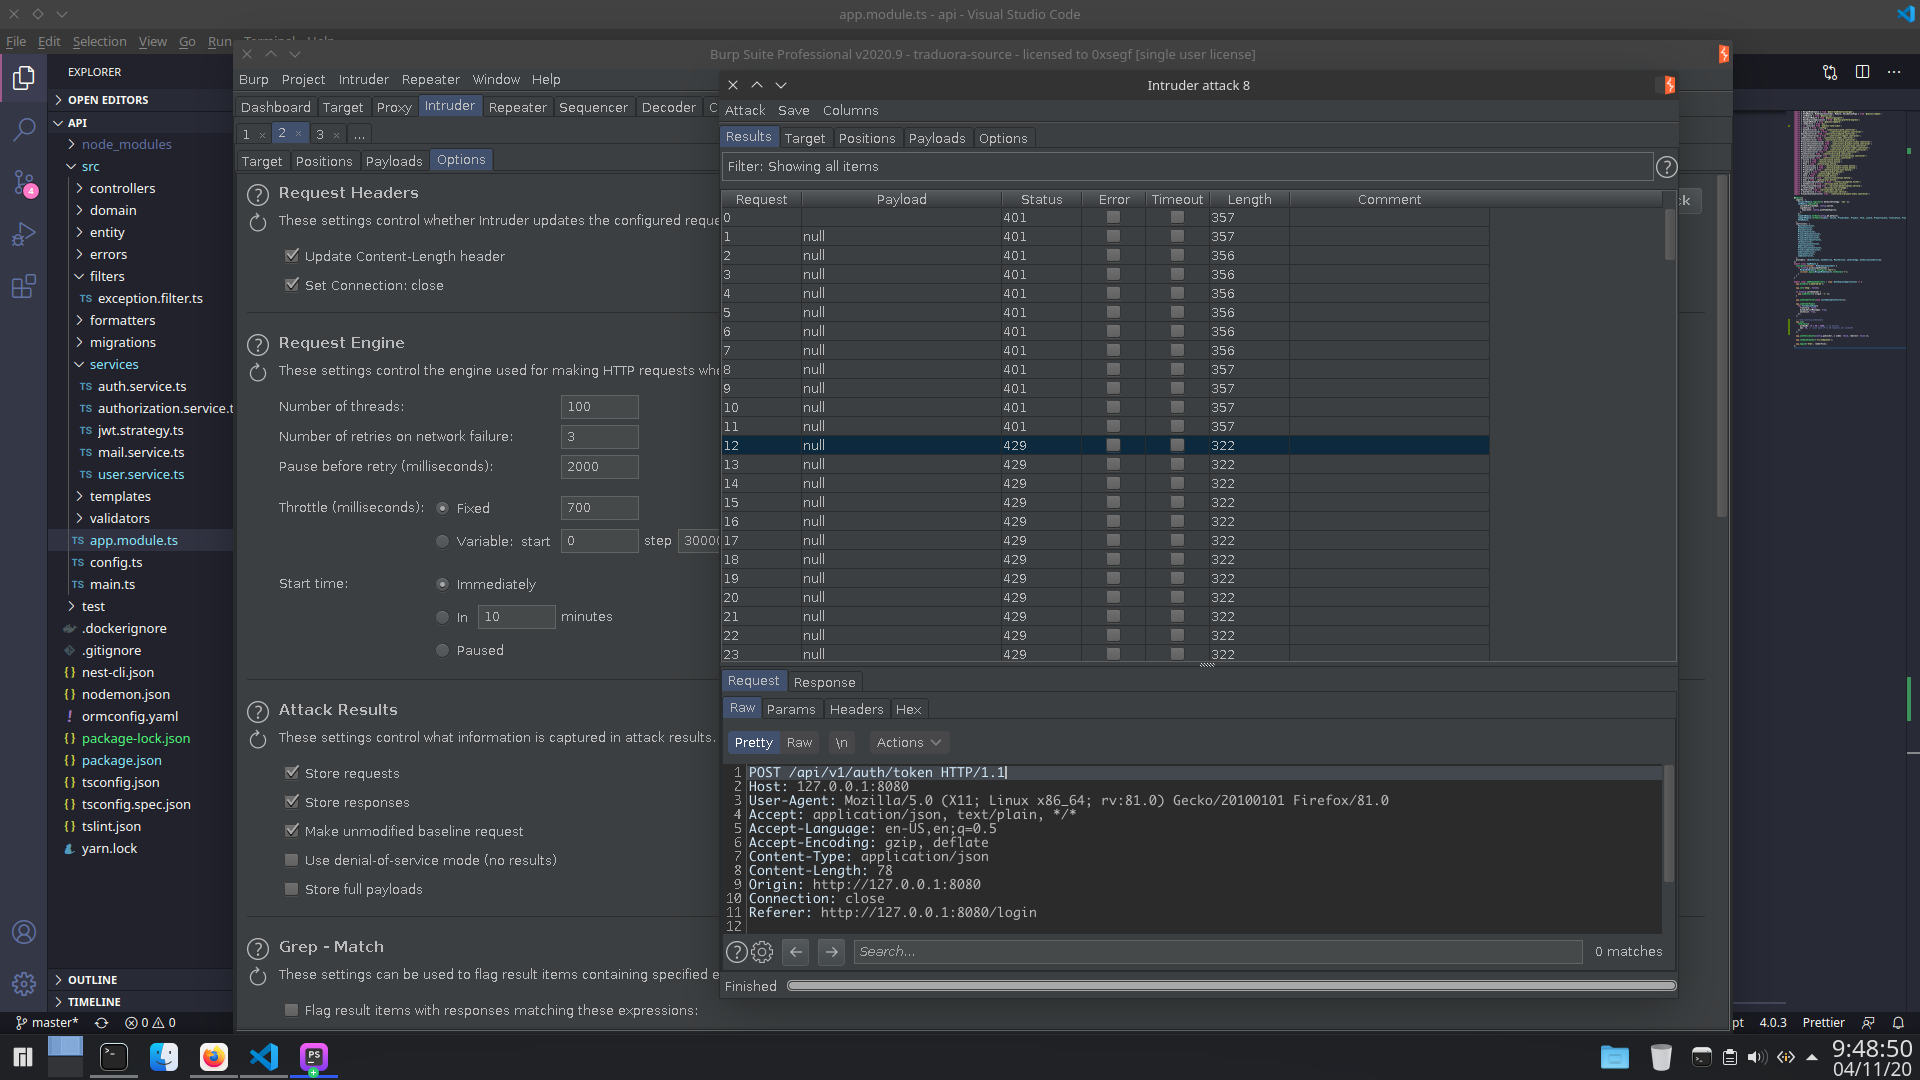Switch to the Response tab
Viewport: 1920px width, 1080px height.
[x=824, y=682]
